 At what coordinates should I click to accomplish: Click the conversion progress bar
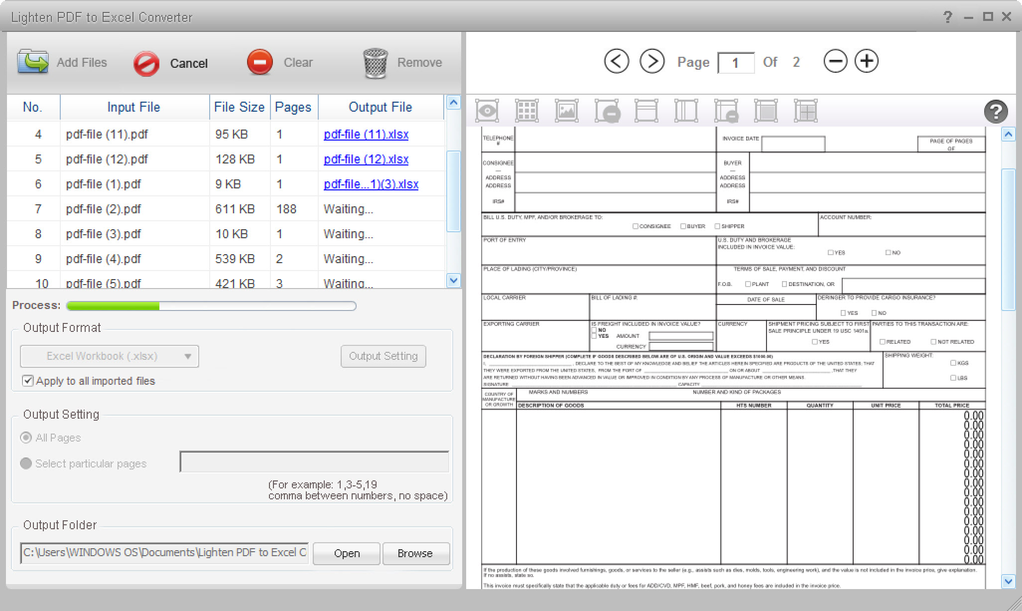click(x=211, y=306)
